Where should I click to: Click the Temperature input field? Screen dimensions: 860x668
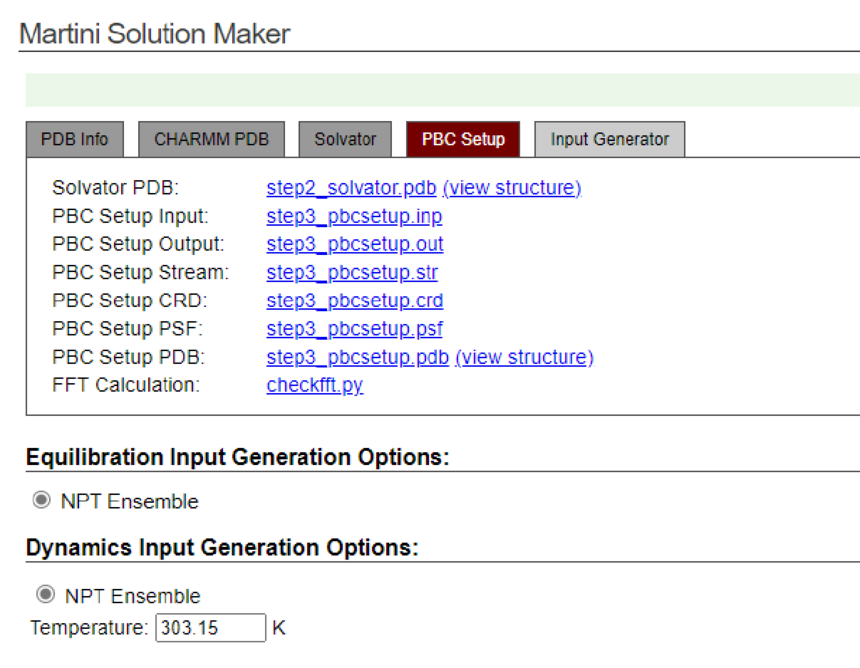pyautogui.click(x=210, y=628)
